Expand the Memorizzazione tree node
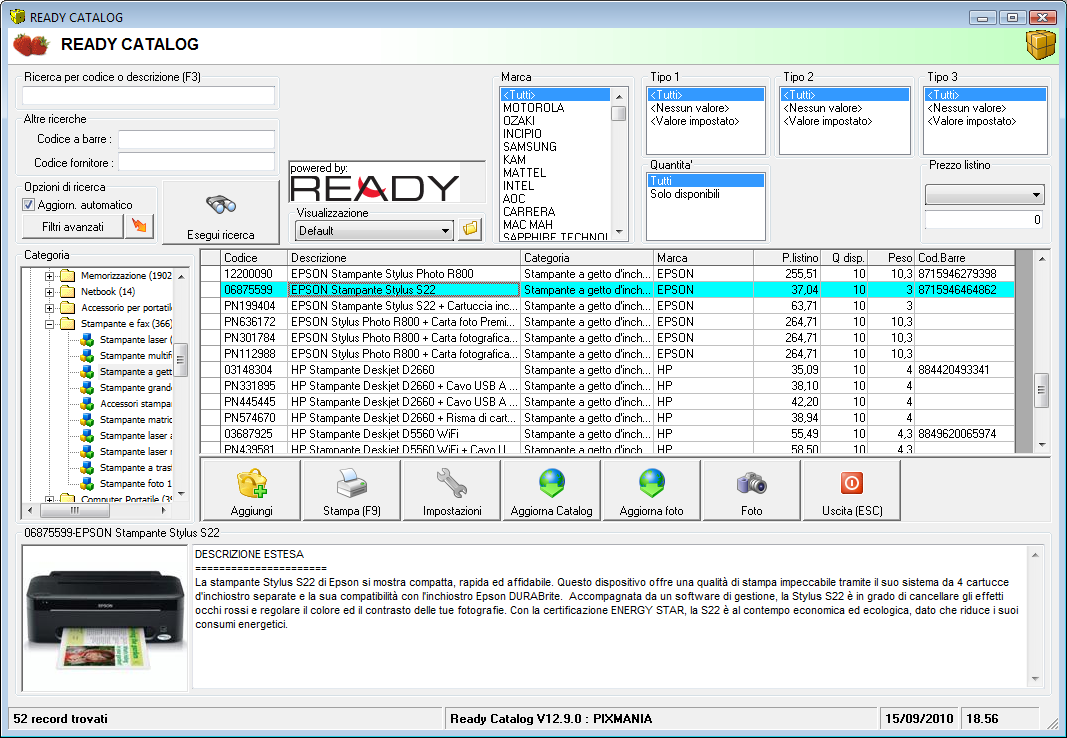 coord(50,276)
